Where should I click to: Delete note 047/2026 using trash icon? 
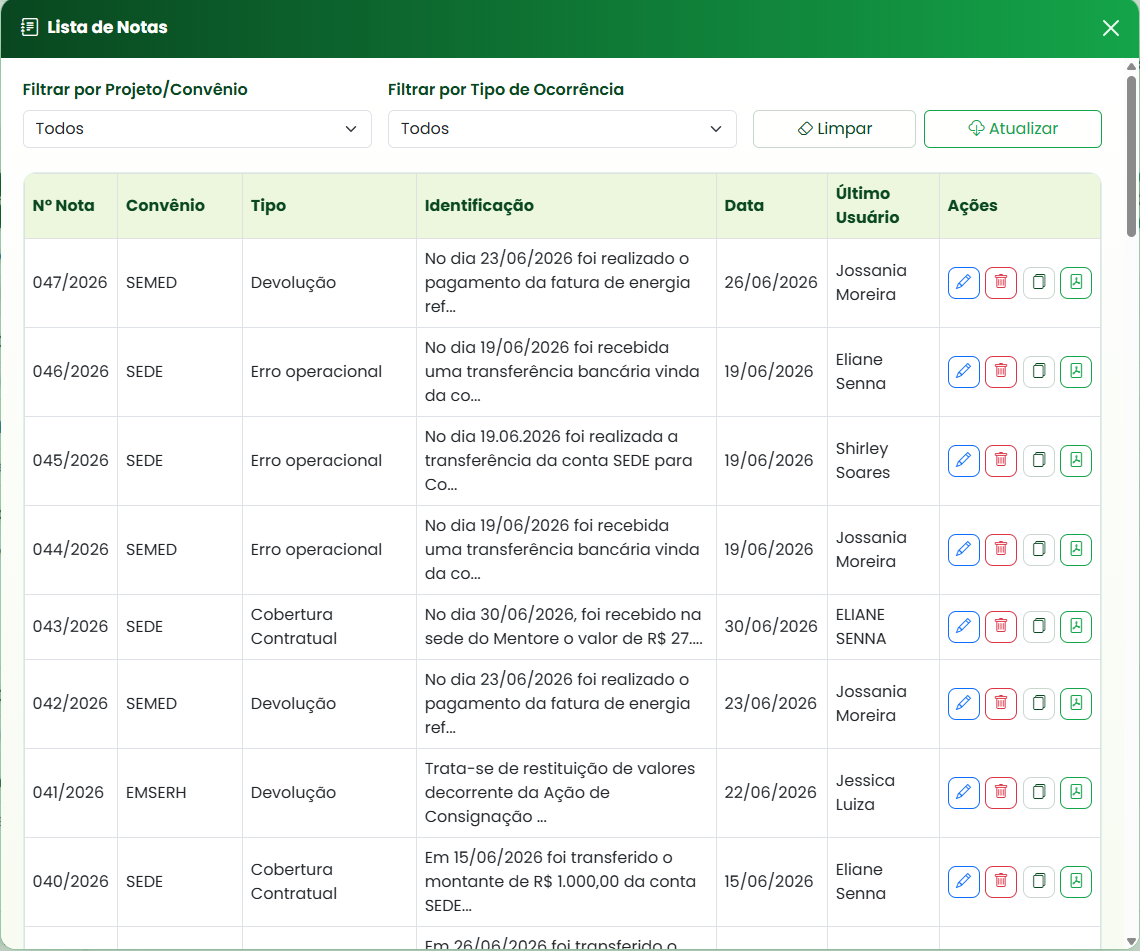coord(1001,283)
